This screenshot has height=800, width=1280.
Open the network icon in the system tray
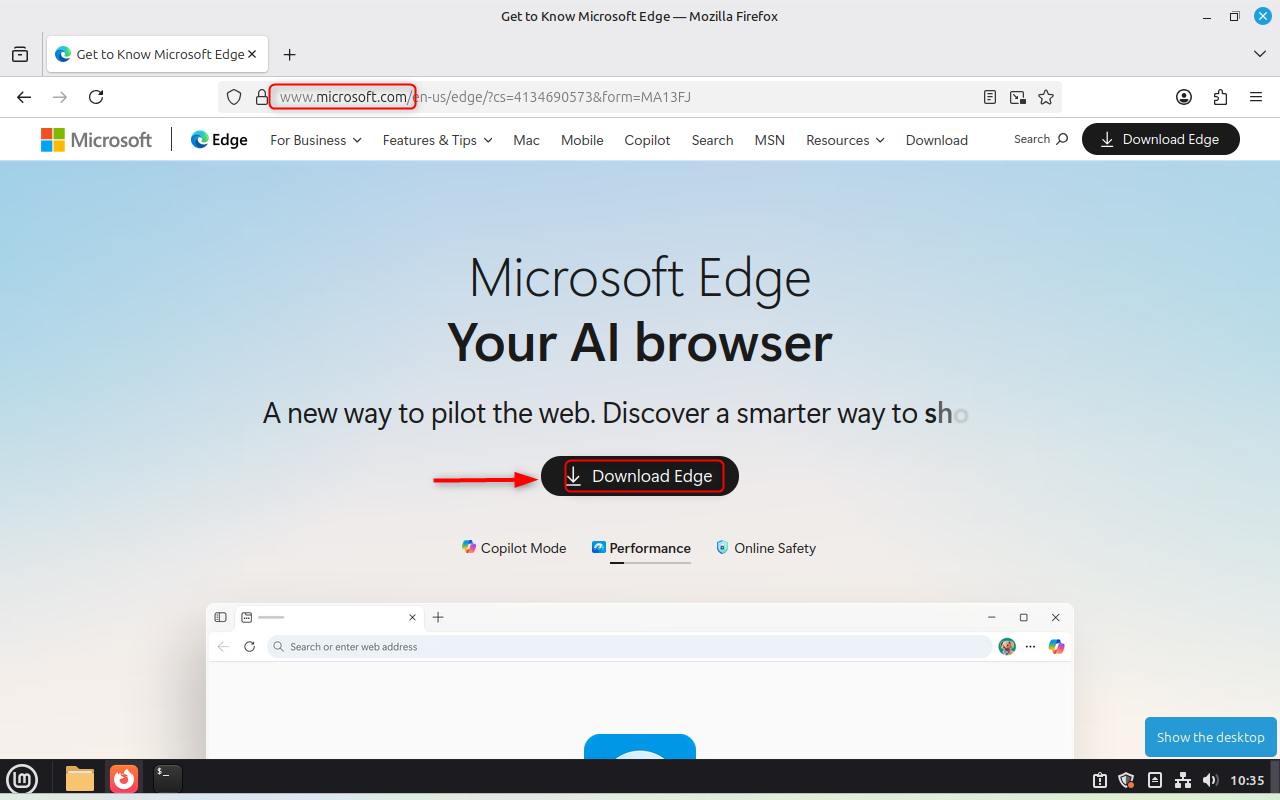(x=1183, y=780)
